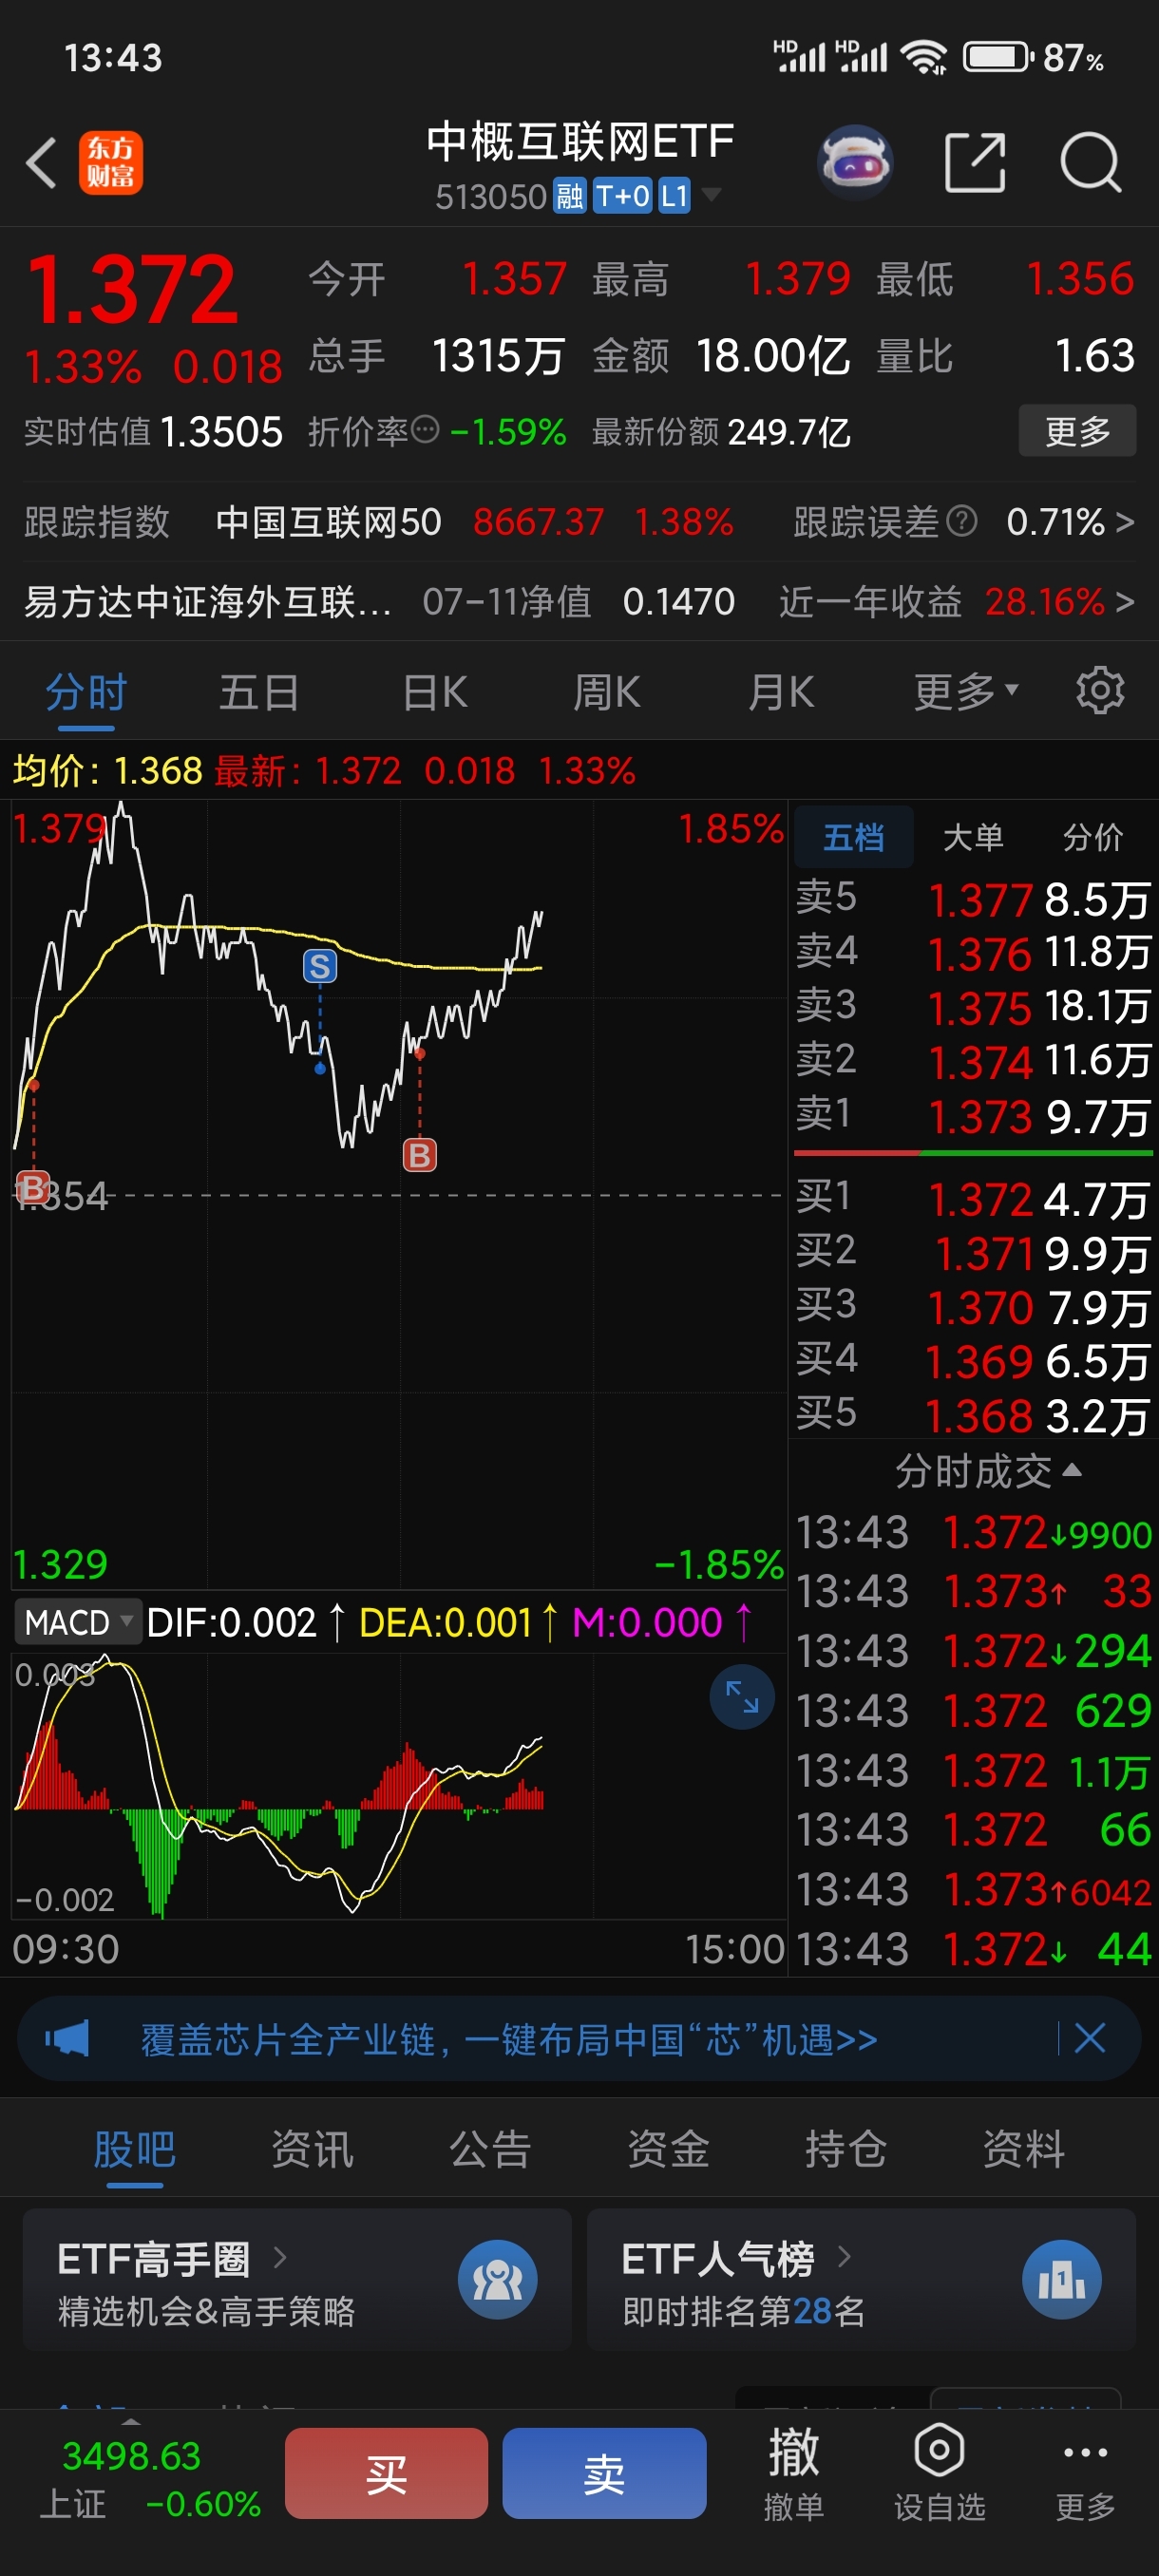1159x2576 pixels.
Task: Tap the gray 更多 details button
Action: tap(1077, 430)
